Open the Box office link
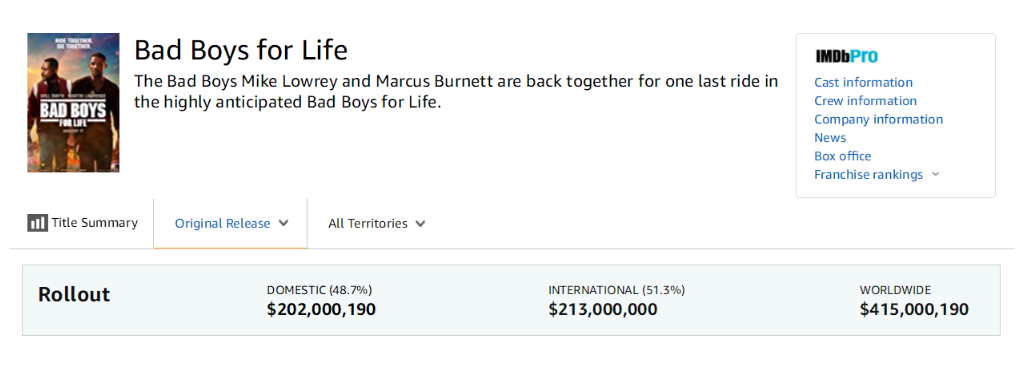 pyautogui.click(x=842, y=156)
